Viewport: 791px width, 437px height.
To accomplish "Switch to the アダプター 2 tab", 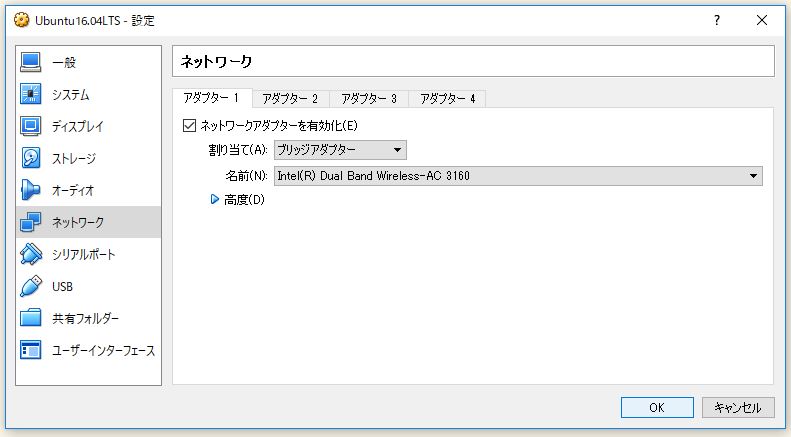I will (291, 98).
